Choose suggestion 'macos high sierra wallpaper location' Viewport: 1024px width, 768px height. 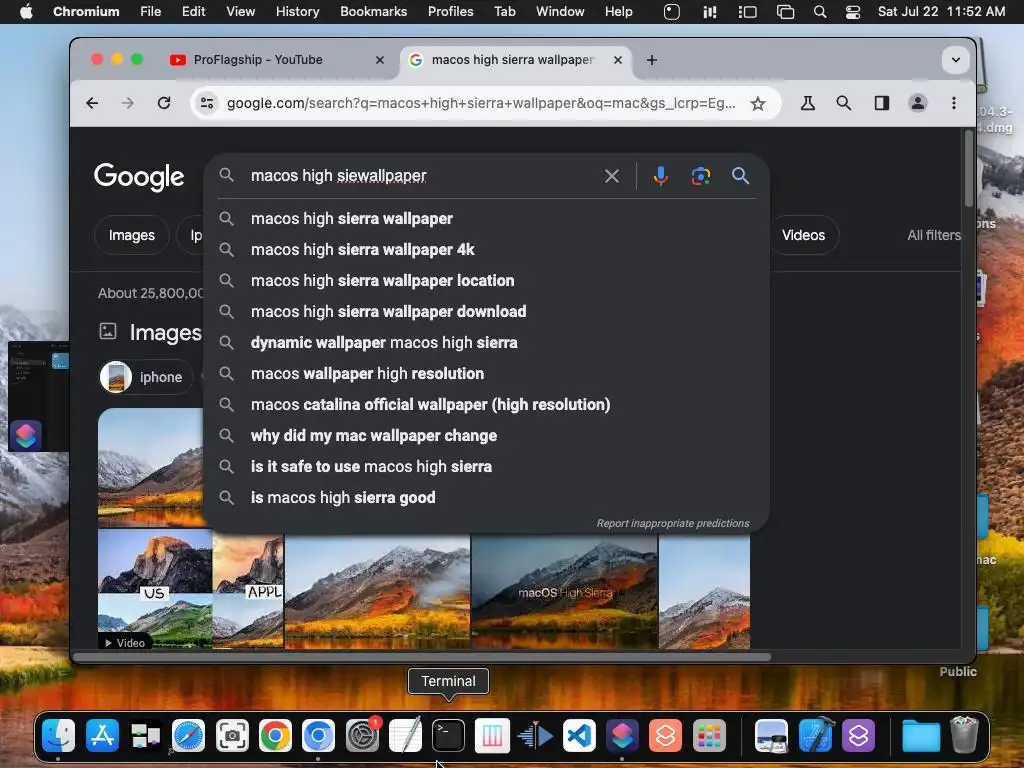click(487, 281)
